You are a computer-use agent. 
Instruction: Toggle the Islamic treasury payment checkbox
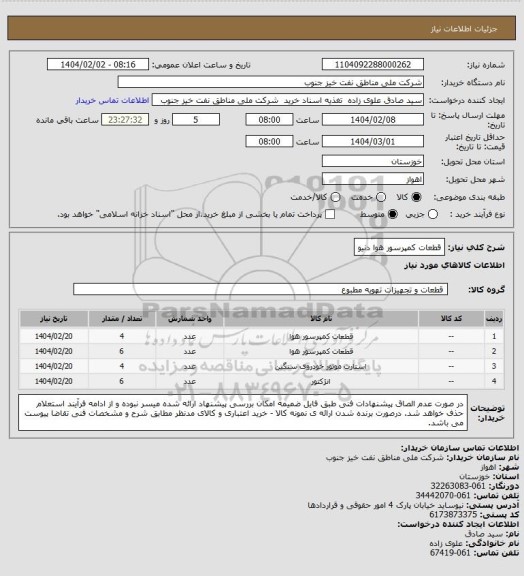point(330,214)
